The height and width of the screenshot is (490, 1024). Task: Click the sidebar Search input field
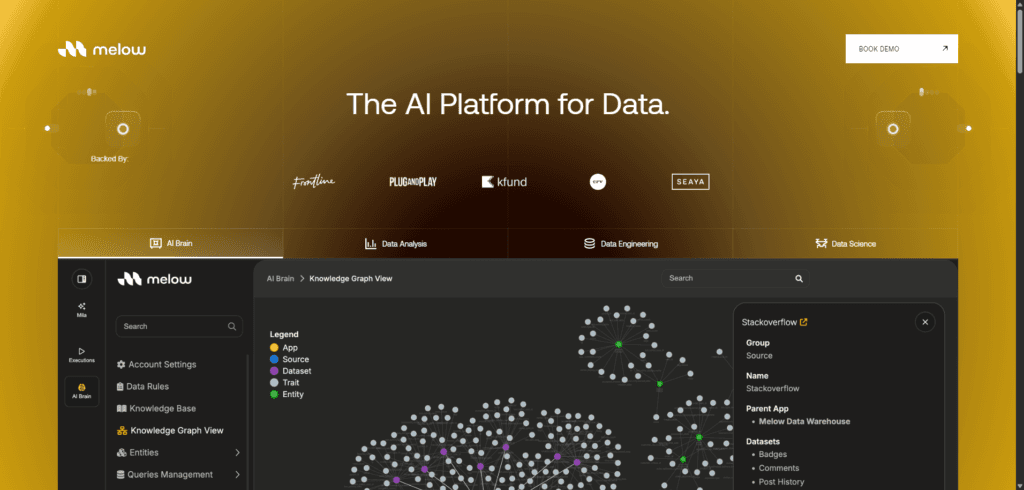[170, 326]
